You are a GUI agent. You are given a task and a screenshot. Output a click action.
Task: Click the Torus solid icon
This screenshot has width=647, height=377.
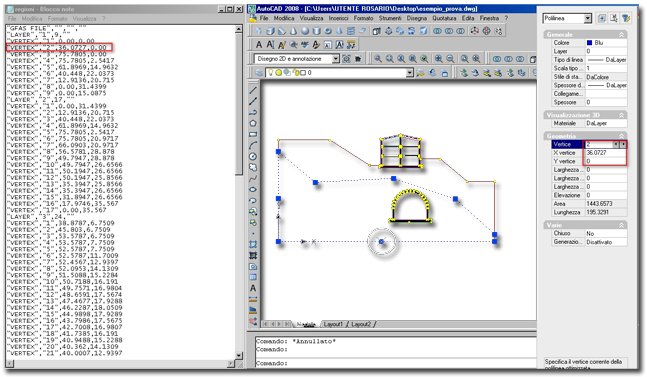pos(328,31)
